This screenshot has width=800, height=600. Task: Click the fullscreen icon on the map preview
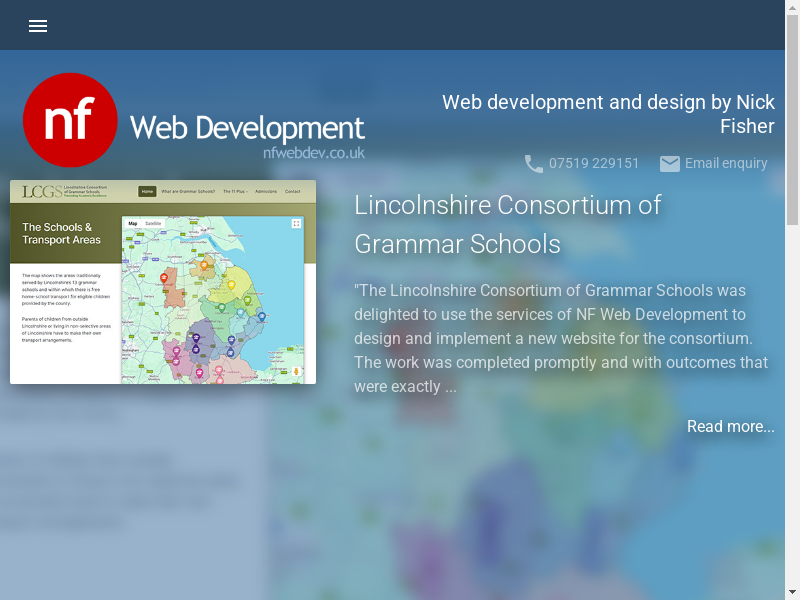point(296,224)
